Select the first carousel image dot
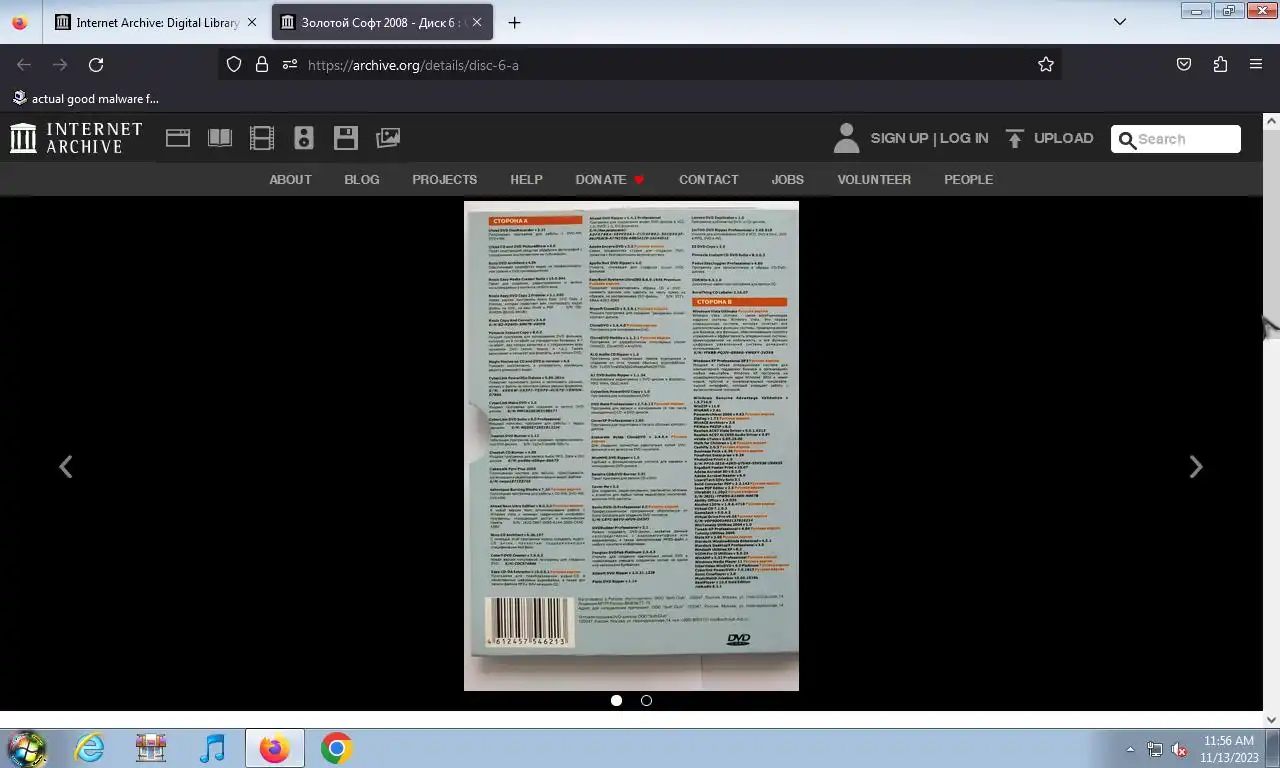Screen dimensions: 1280x768 point(616,700)
